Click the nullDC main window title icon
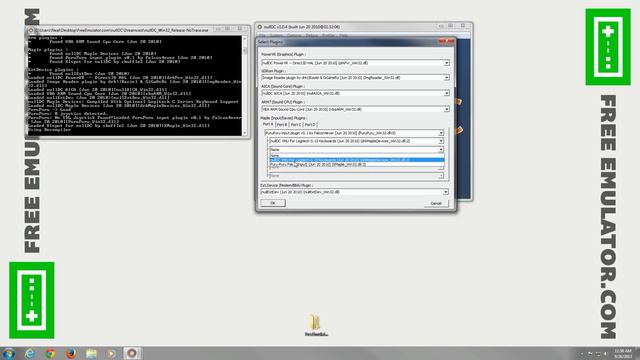The width and height of the screenshot is (640, 360). tap(260, 27)
